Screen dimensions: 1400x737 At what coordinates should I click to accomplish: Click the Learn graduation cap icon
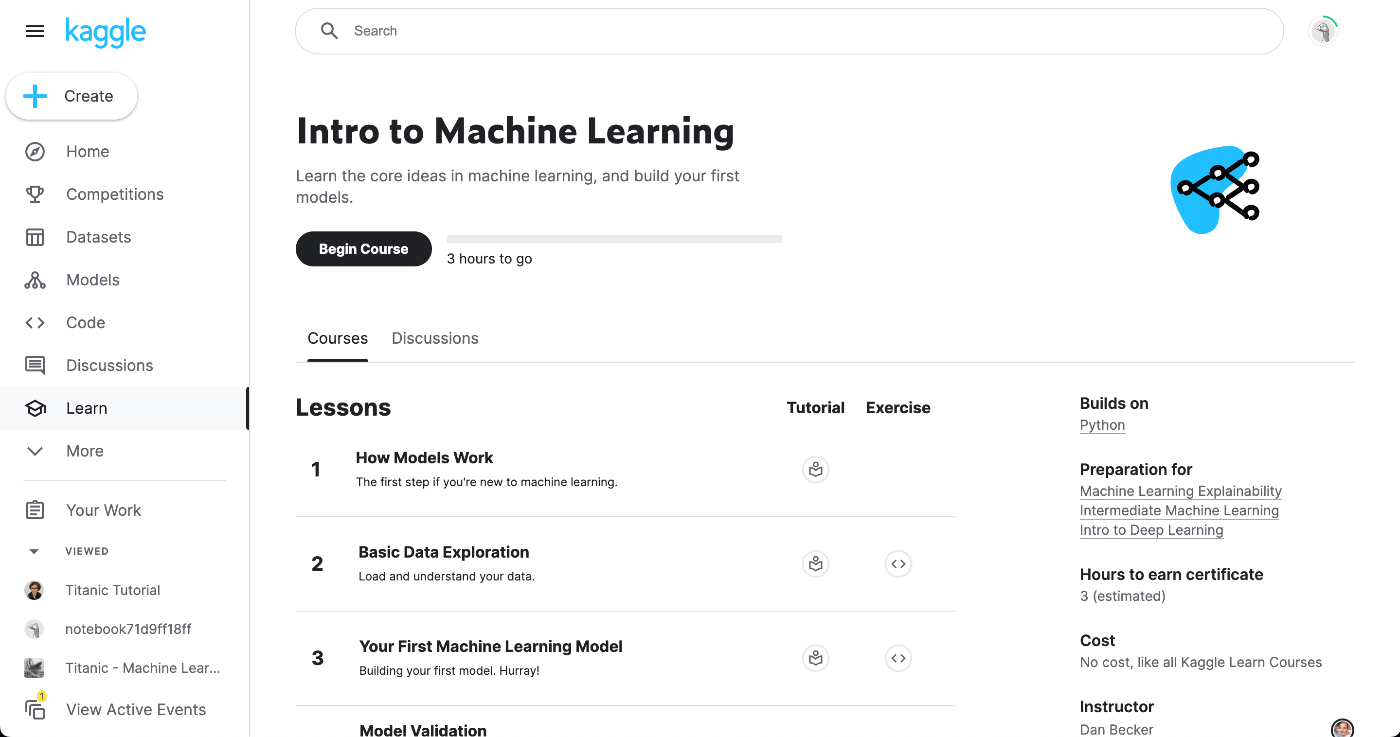click(35, 408)
